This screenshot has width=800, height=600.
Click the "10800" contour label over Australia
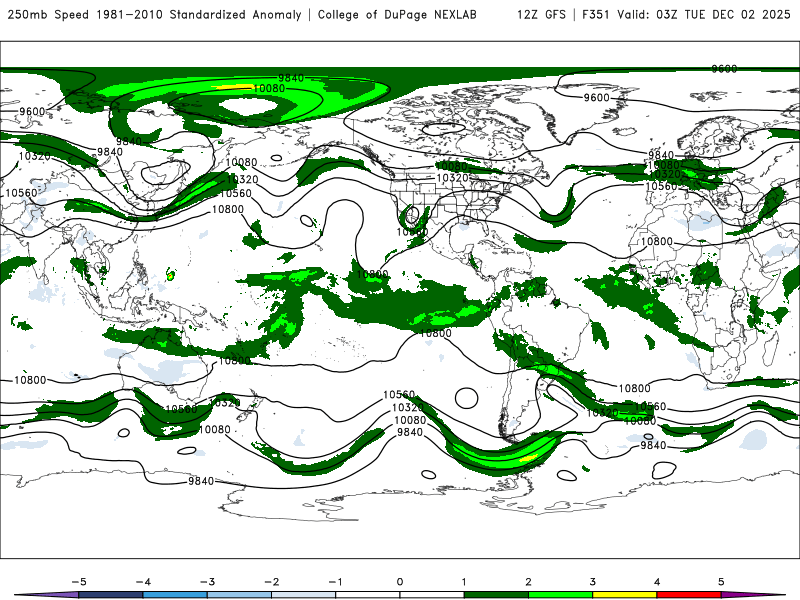(x=235, y=361)
